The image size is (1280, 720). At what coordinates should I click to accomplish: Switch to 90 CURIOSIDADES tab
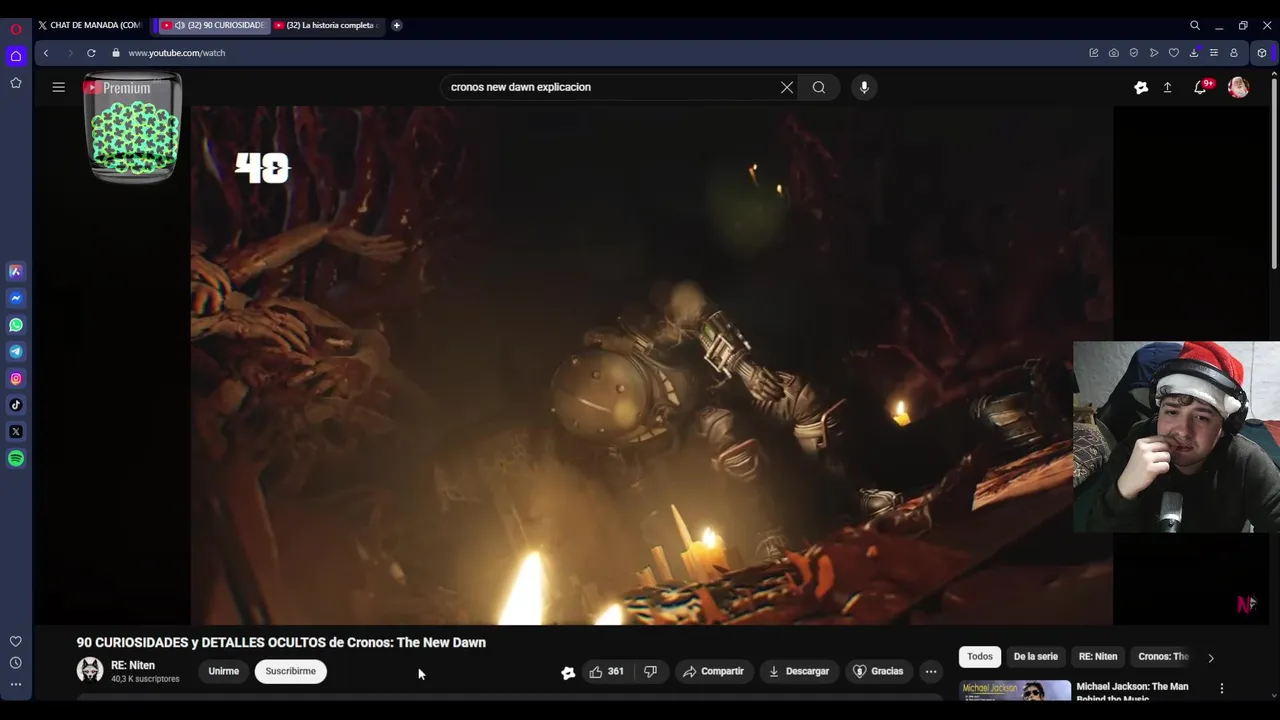tap(214, 25)
